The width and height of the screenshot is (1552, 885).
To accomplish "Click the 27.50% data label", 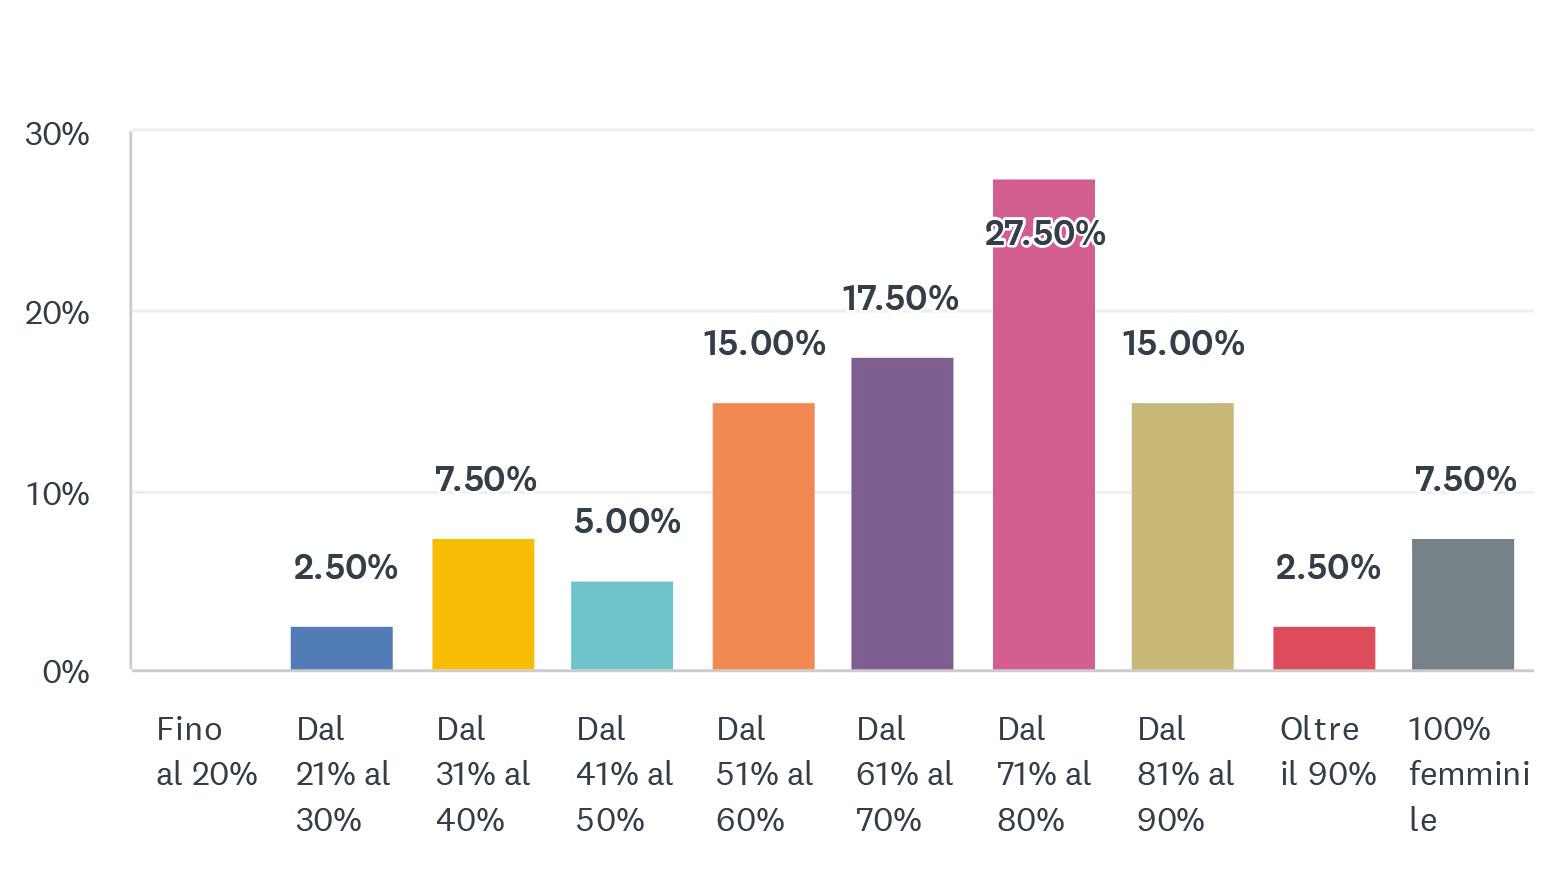I will pyautogui.click(x=1045, y=233).
